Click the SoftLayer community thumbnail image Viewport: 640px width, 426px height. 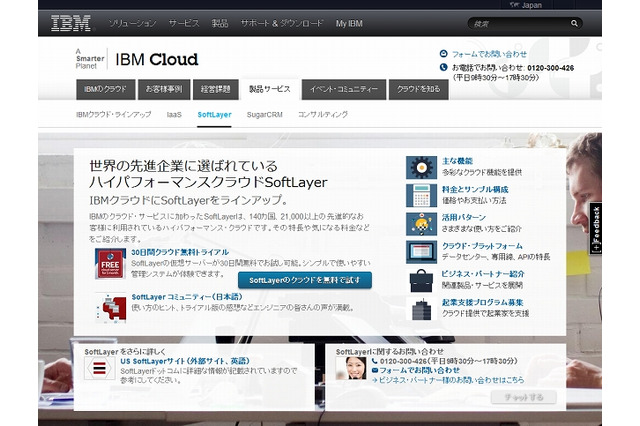110,308
